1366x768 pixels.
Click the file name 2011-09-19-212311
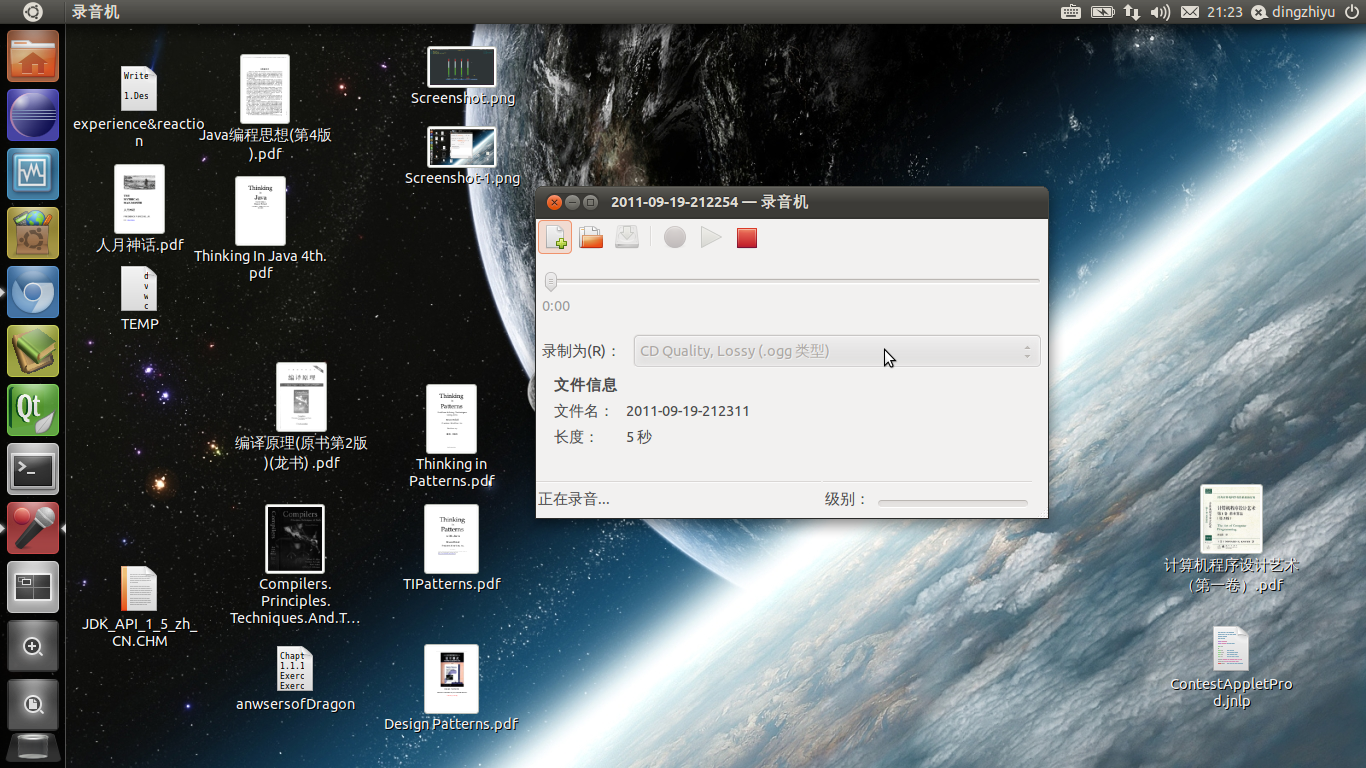(x=688, y=411)
